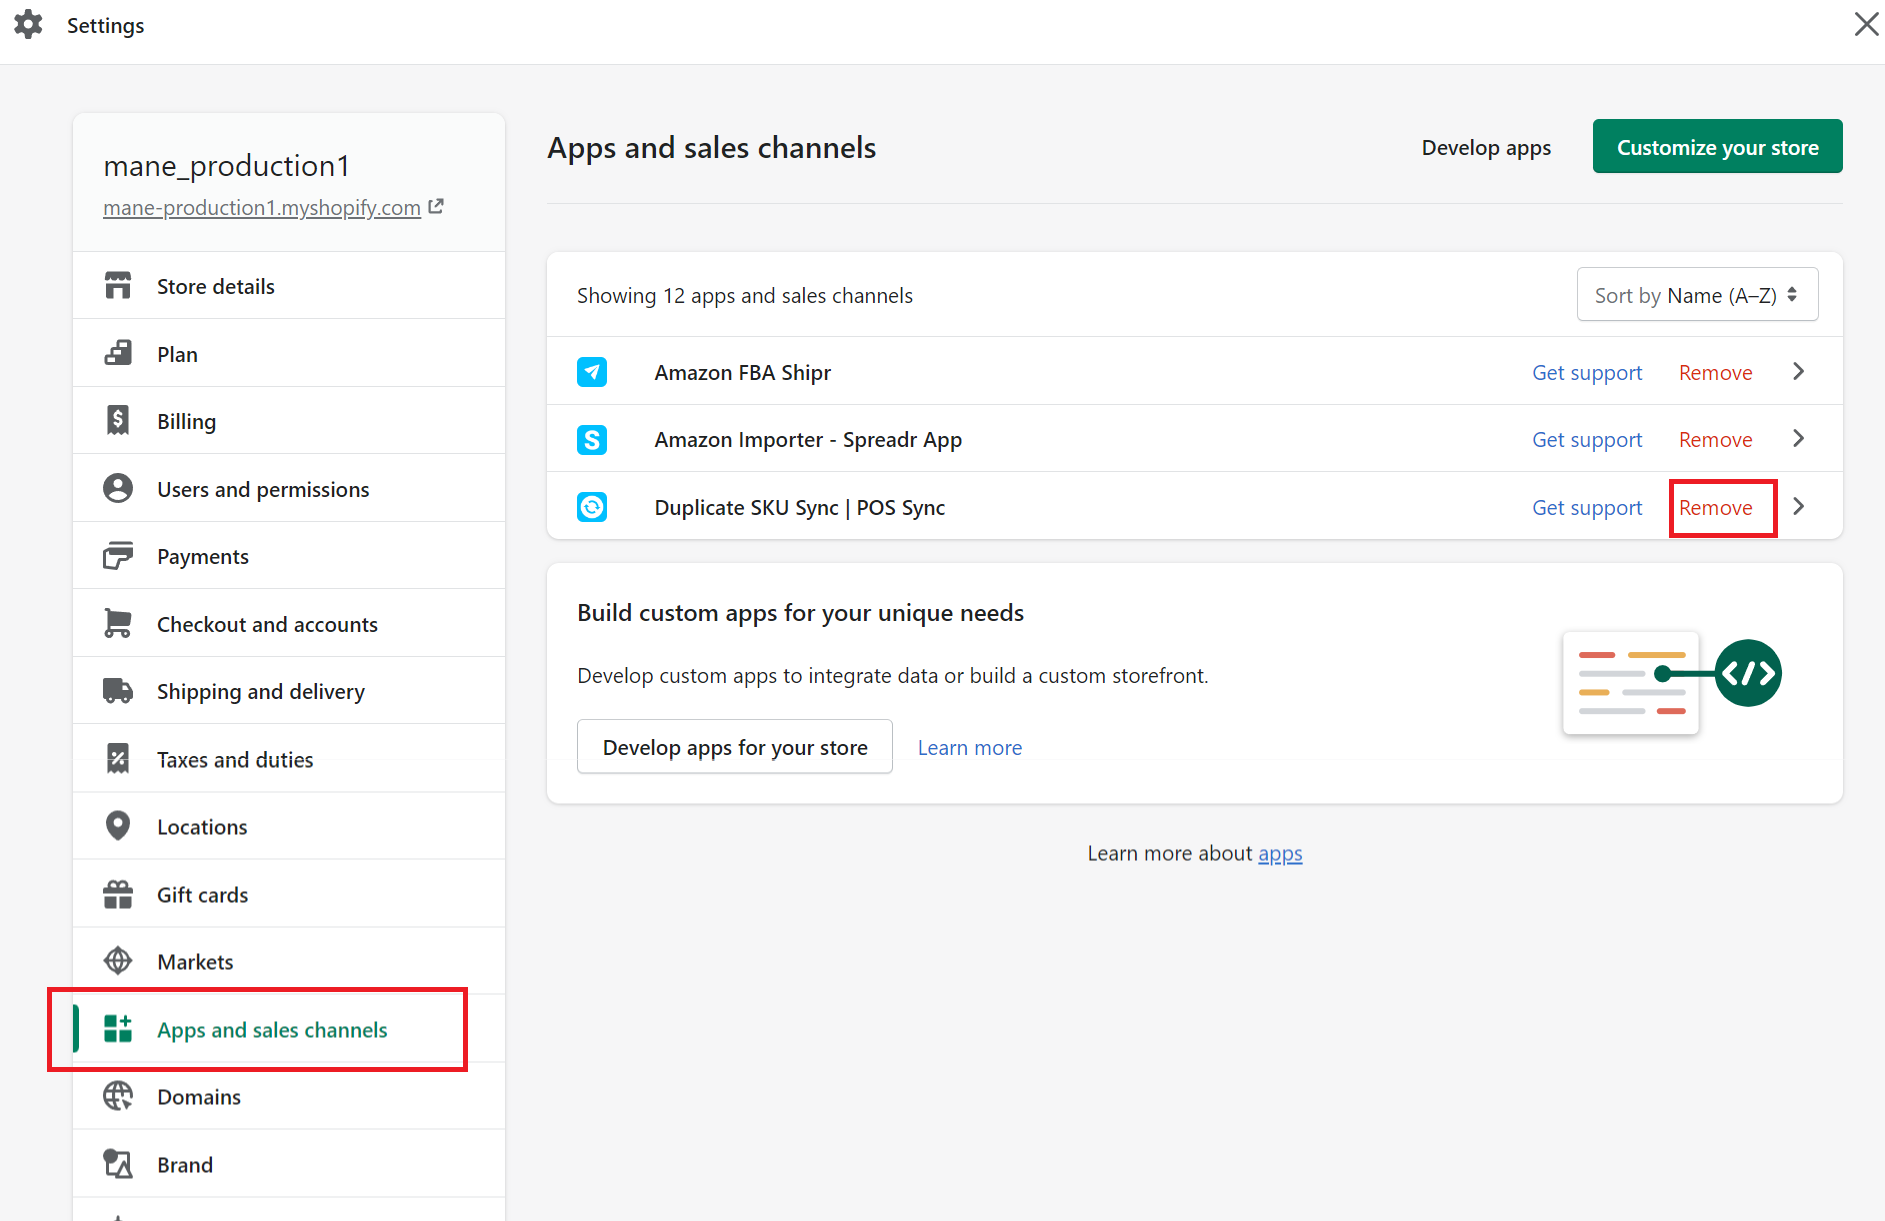1885x1221 pixels.
Task: Go to Taxes and duties
Action: click(289, 759)
